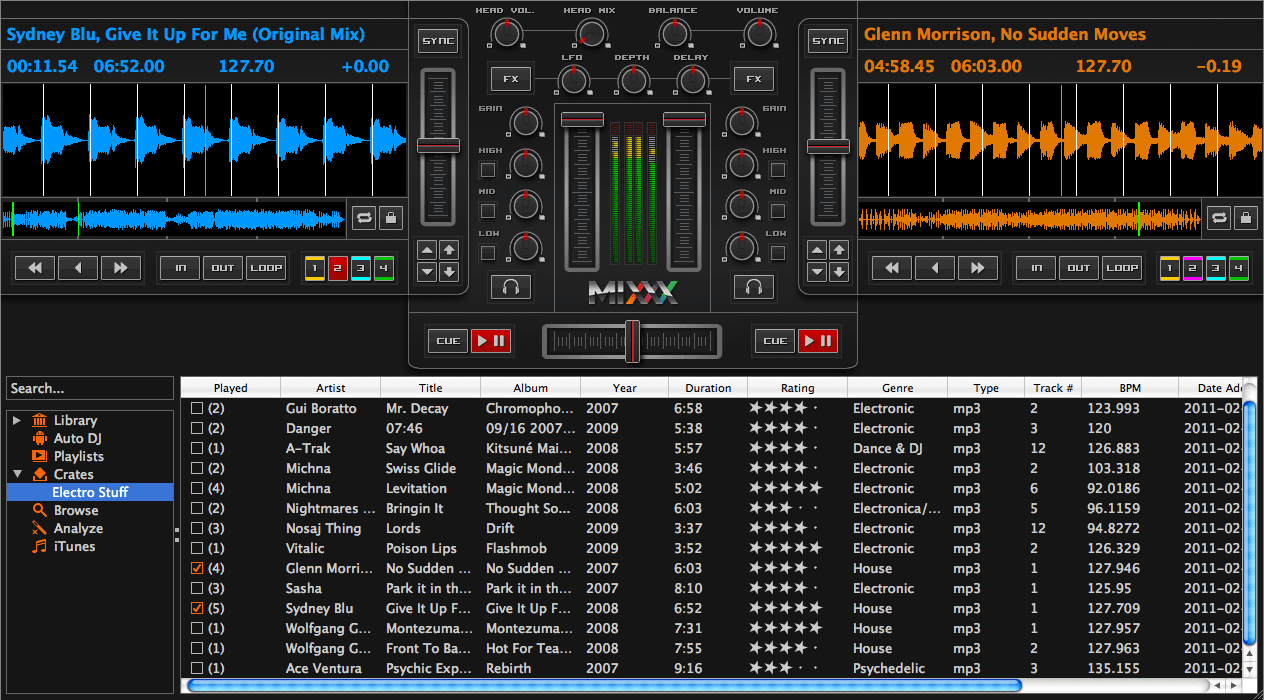Activate headphone pre-listen on the left mixer channel
The height and width of the screenshot is (700, 1264).
point(512,287)
